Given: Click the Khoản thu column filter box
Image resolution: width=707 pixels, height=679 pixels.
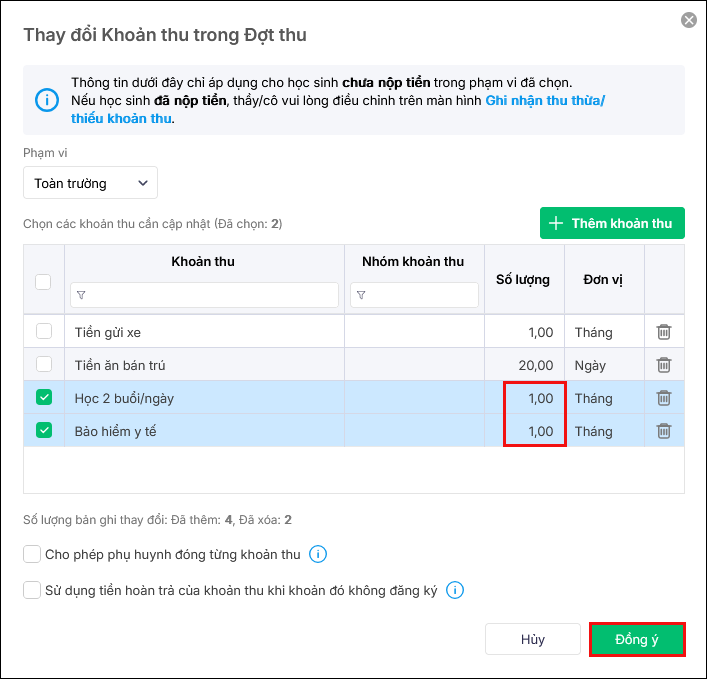Looking at the screenshot, I should [205, 295].
